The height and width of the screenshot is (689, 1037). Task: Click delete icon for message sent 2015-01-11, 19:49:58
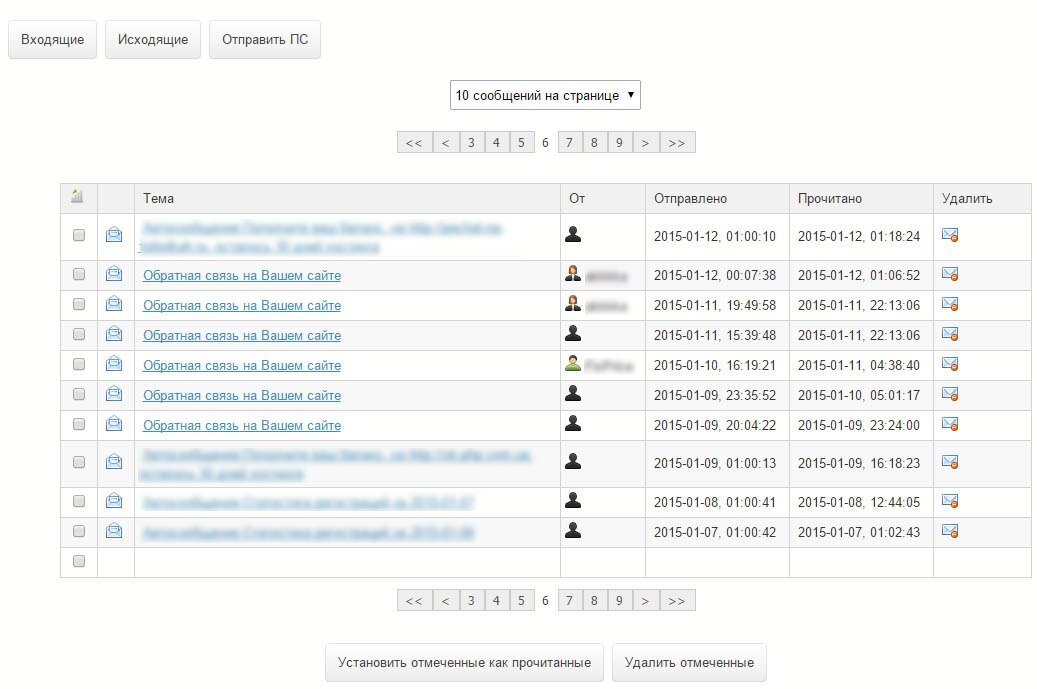pos(950,304)
